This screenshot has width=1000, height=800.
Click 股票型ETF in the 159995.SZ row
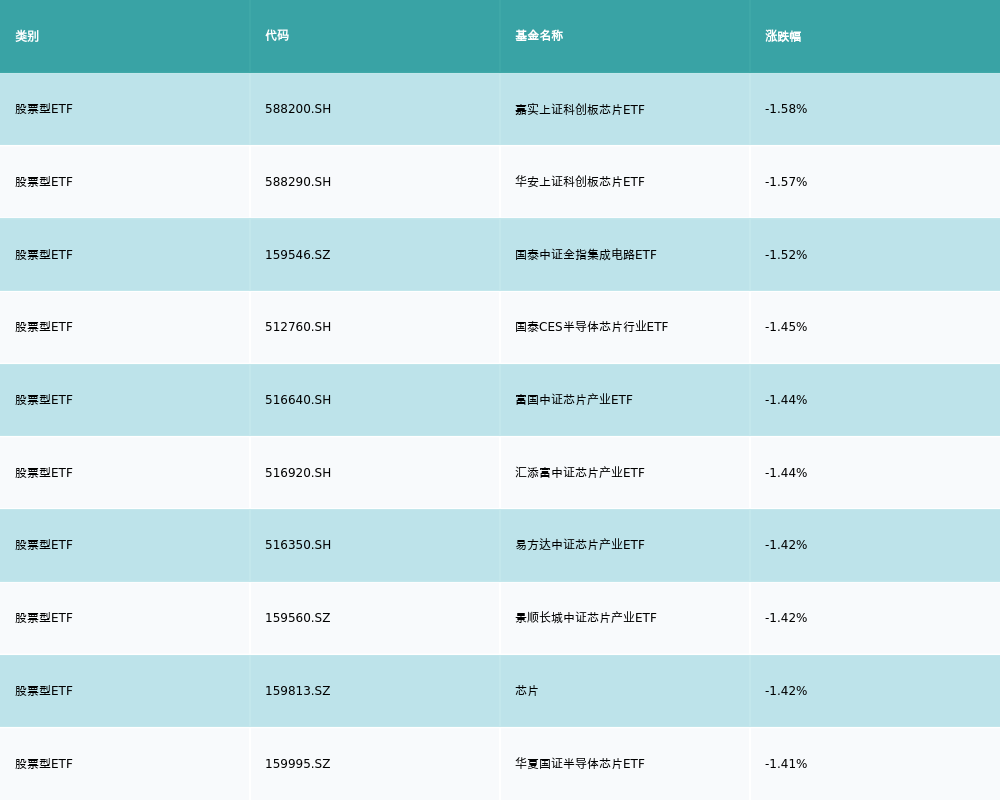[x=44, y=764]
